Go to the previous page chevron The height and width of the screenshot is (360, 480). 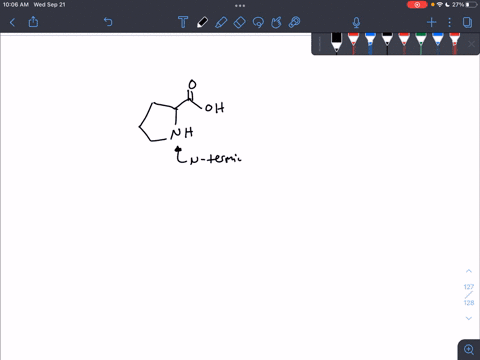469,271
